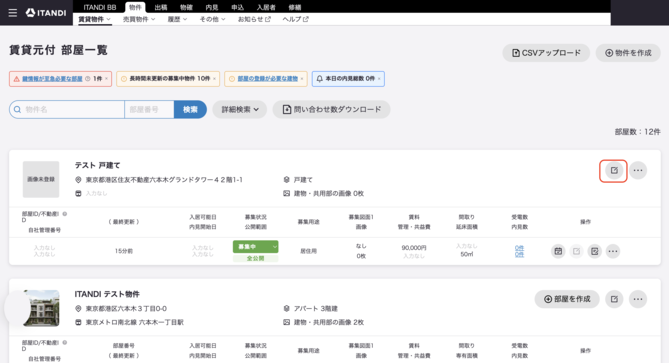
Task: Click the 物件を作成 button
Action: point(628,53)
